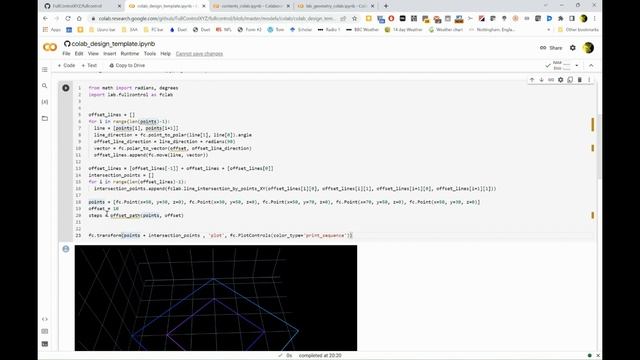Open a new browser tab

386,6
